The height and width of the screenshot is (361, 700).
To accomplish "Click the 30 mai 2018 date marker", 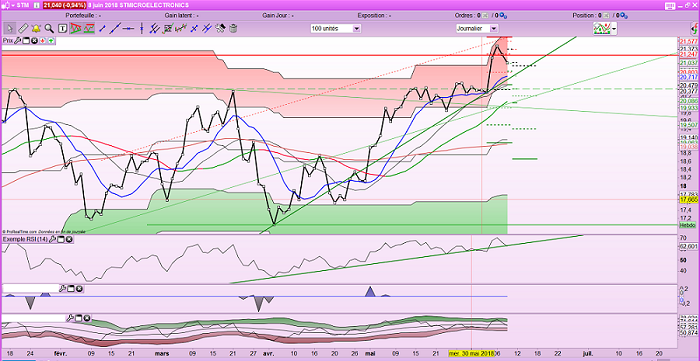I will pyautogui.click(x=471, y=353).
